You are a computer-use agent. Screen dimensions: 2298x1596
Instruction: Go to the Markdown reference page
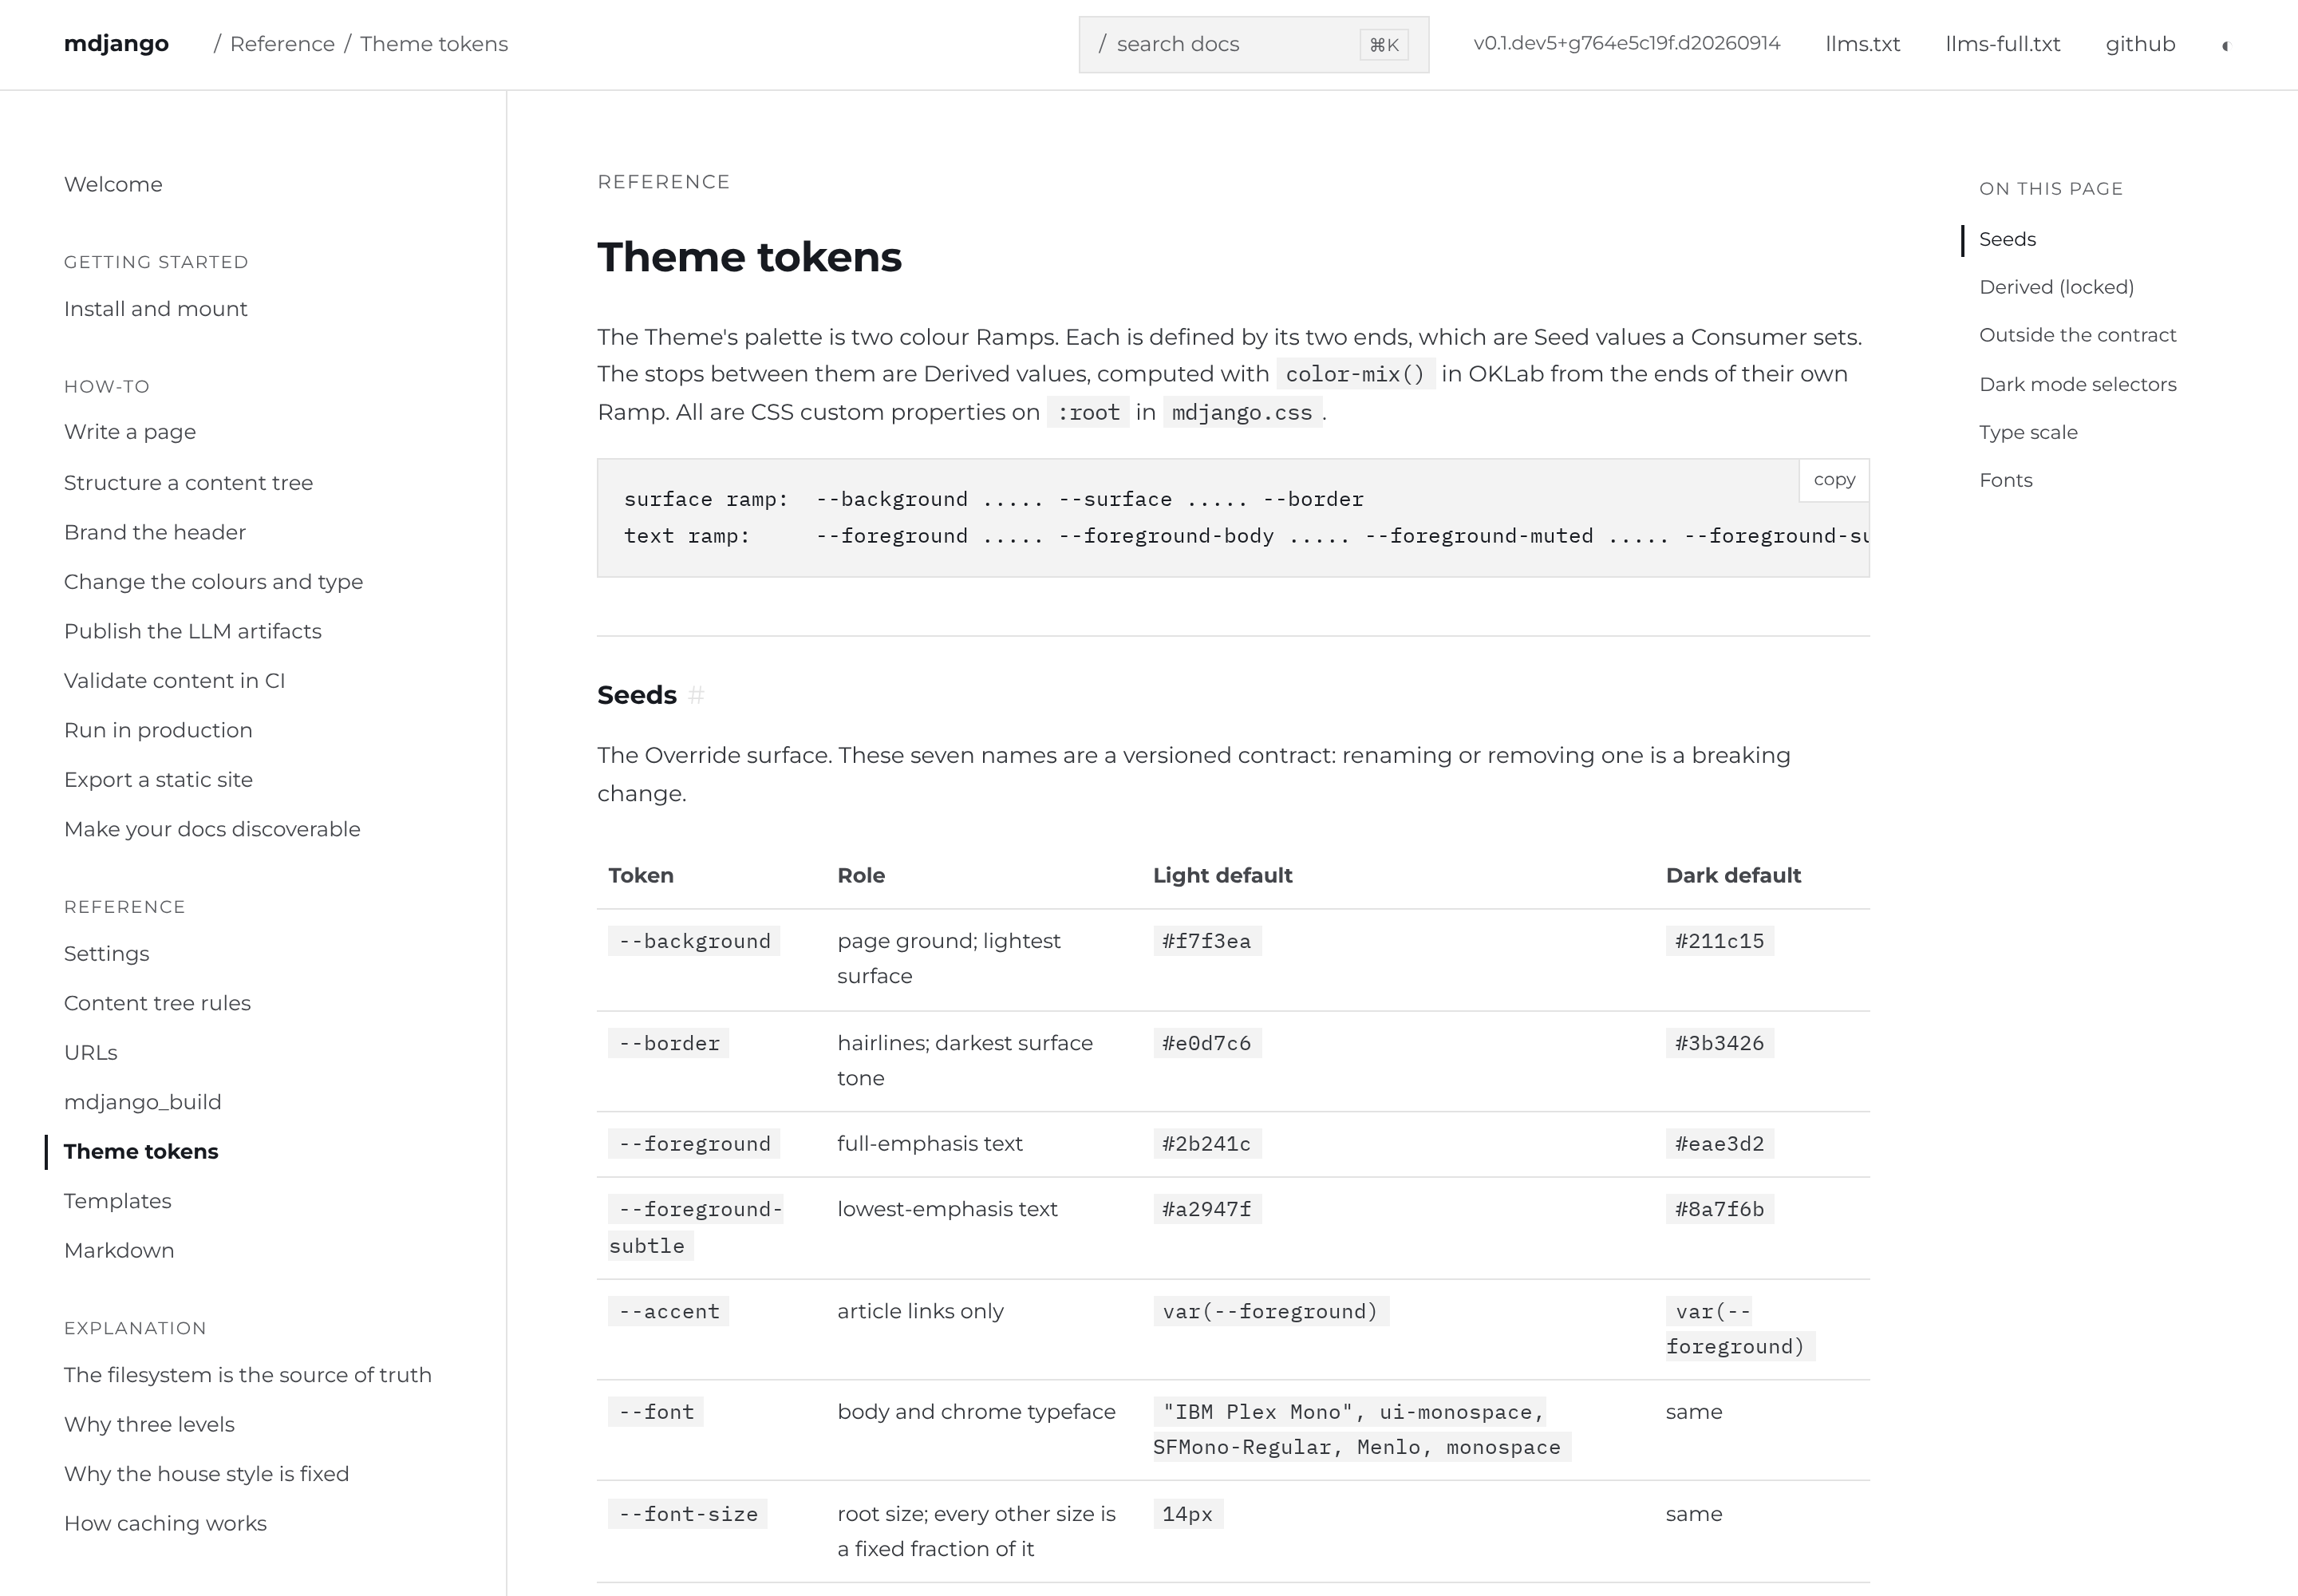click(x=119, y=1251)
